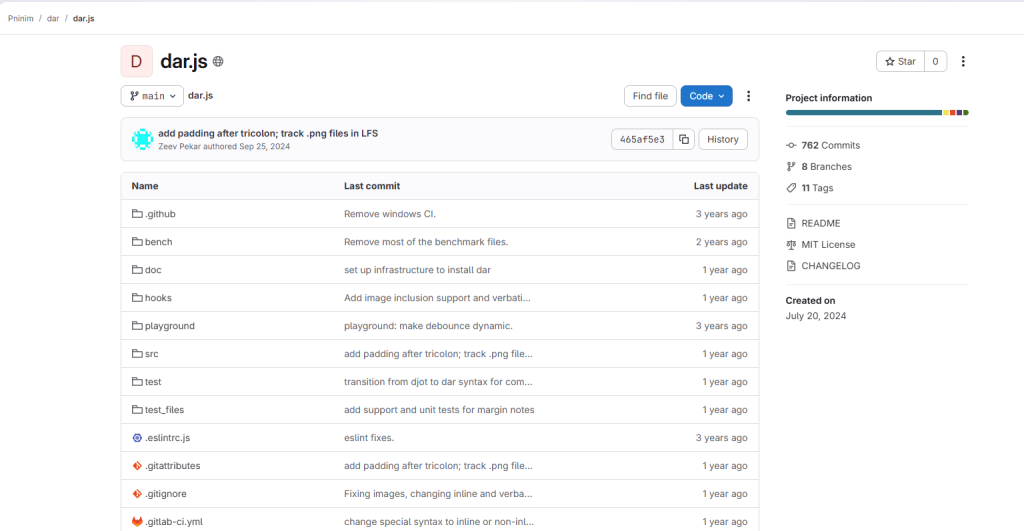This screenshot has height=531, width=1024.
Task: Click the committer avatar image
Action: tap(143, 140)
